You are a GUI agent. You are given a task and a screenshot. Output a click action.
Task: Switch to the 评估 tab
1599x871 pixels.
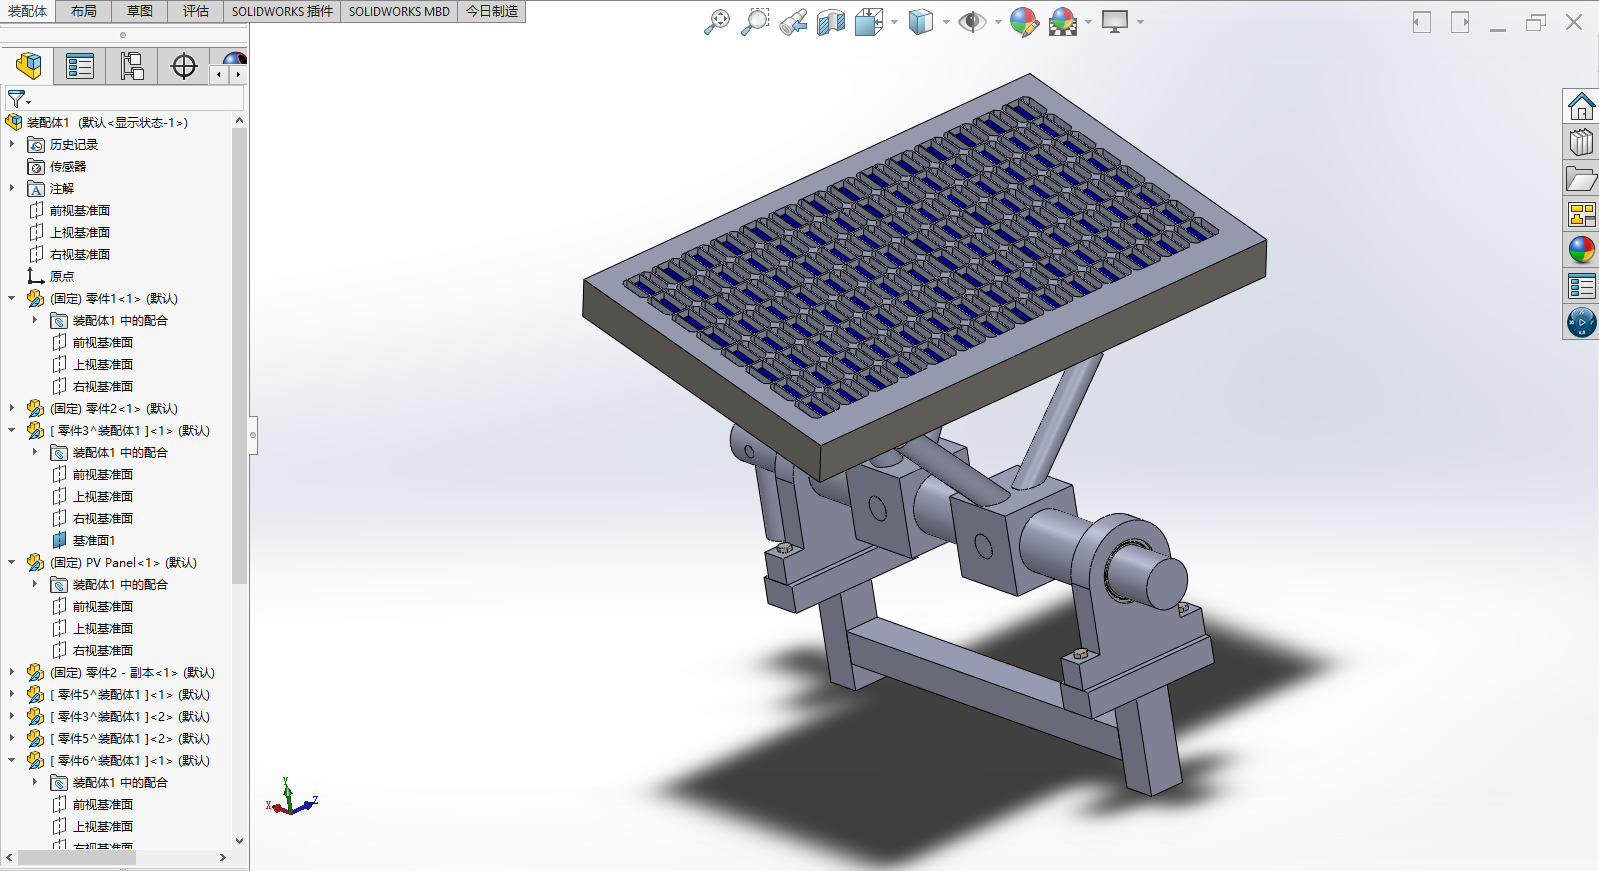coord(196,11)
